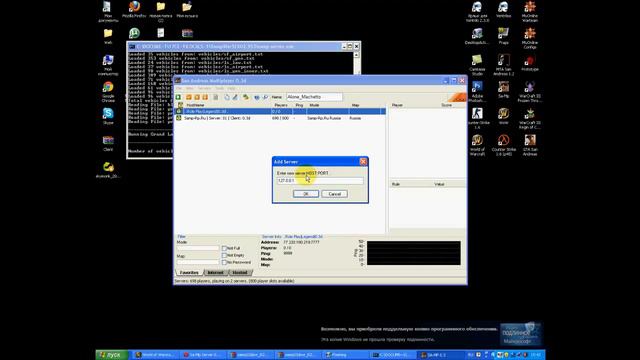Open the View menu in SA-MP

tap(190, 88)
